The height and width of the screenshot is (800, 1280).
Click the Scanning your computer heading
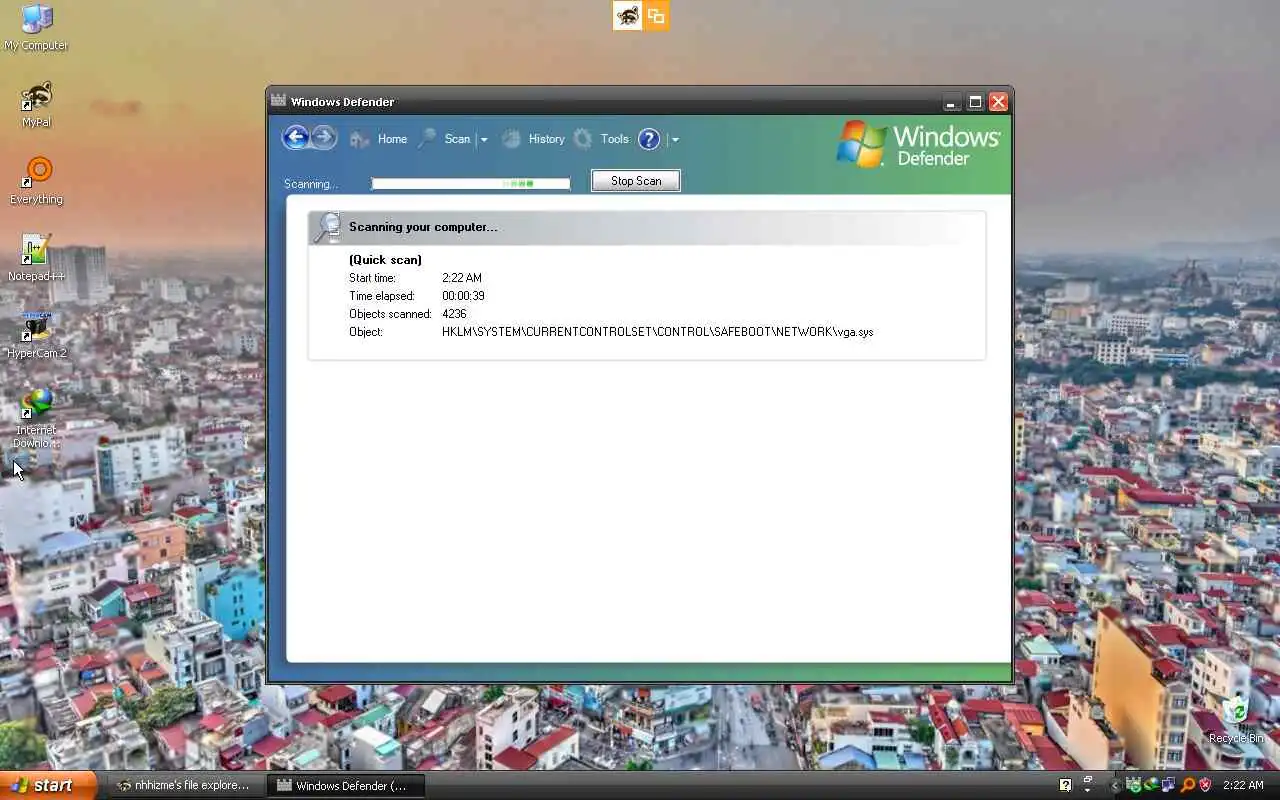coord(423,227)
